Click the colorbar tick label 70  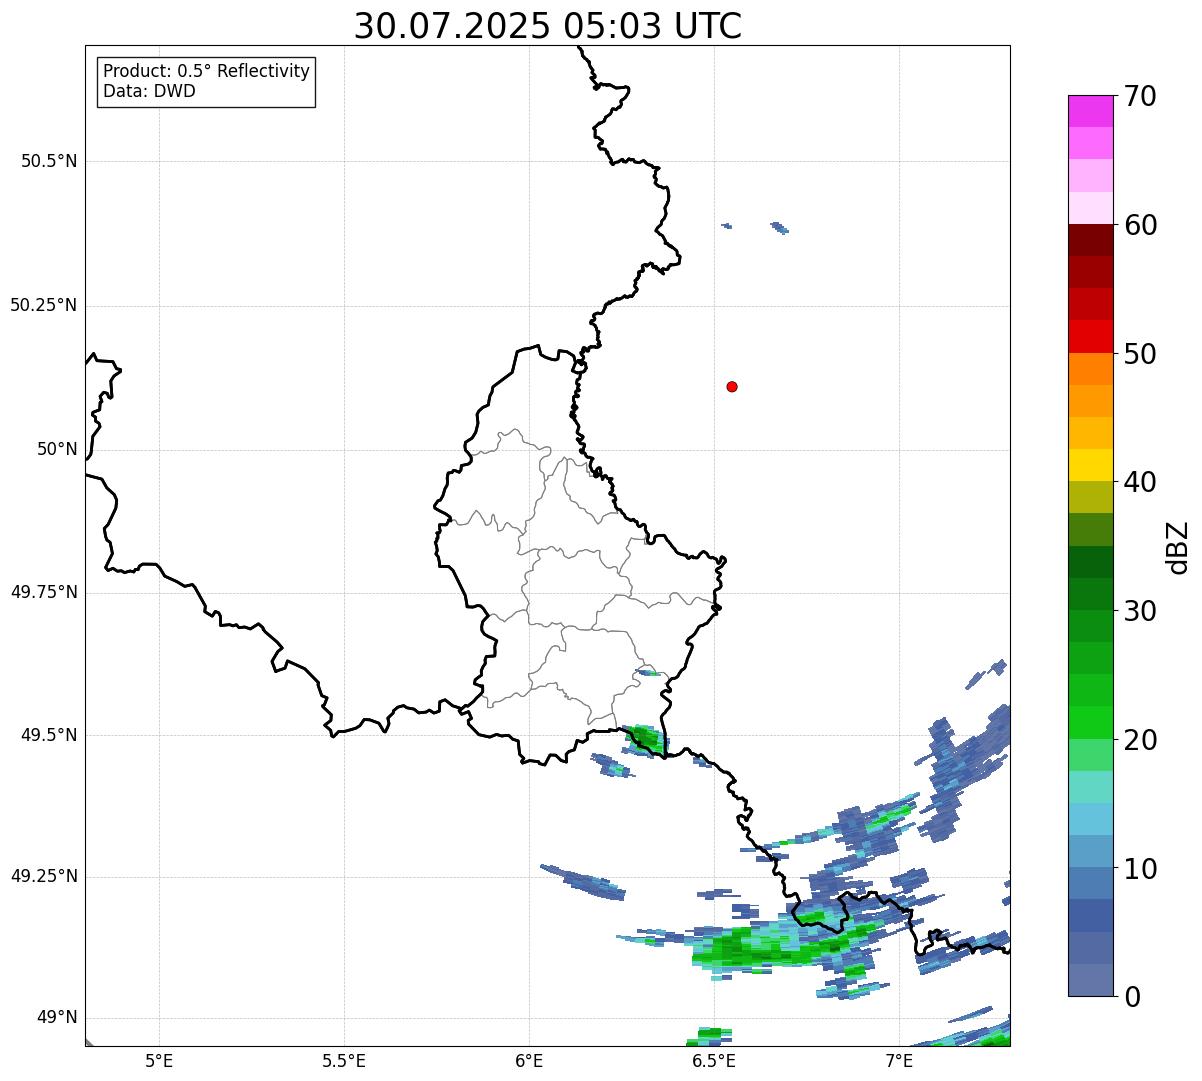tap(1141, 96)
